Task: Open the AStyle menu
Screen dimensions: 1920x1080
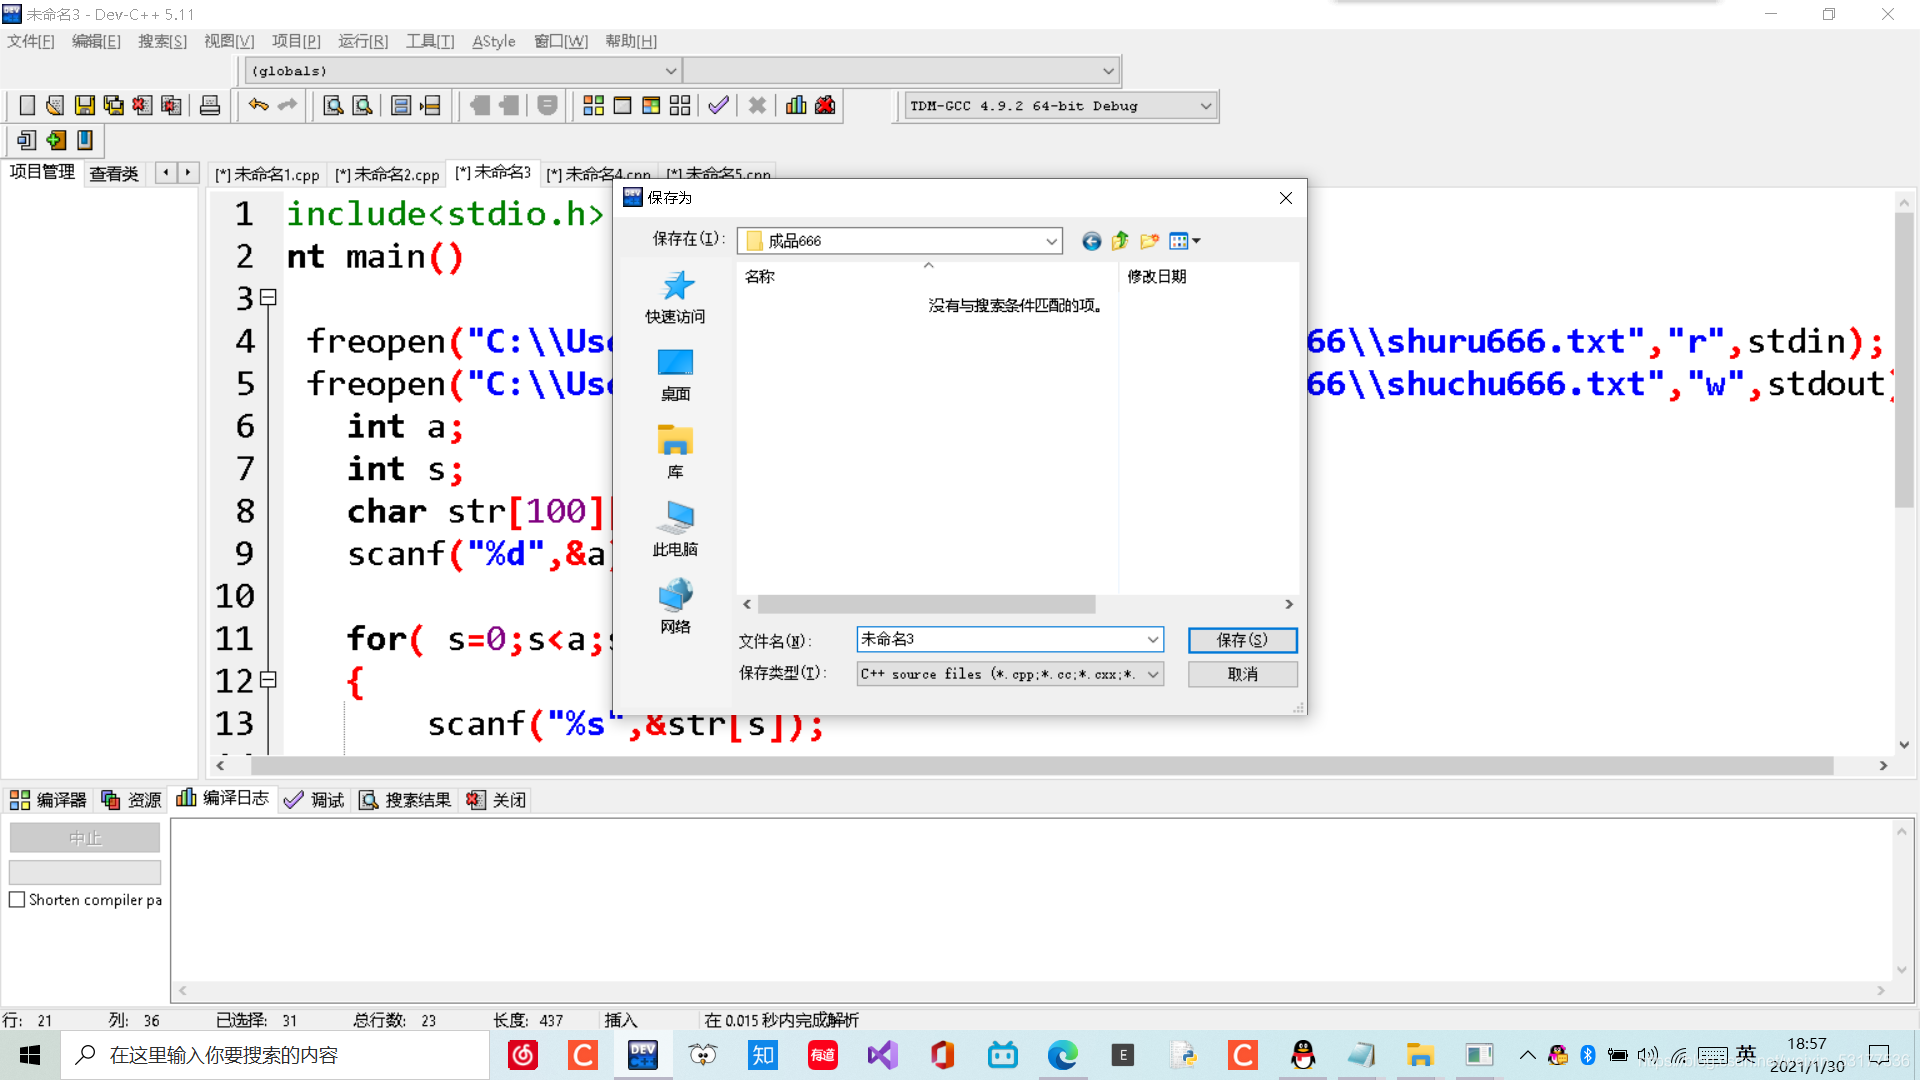Action: pos(493,41)
